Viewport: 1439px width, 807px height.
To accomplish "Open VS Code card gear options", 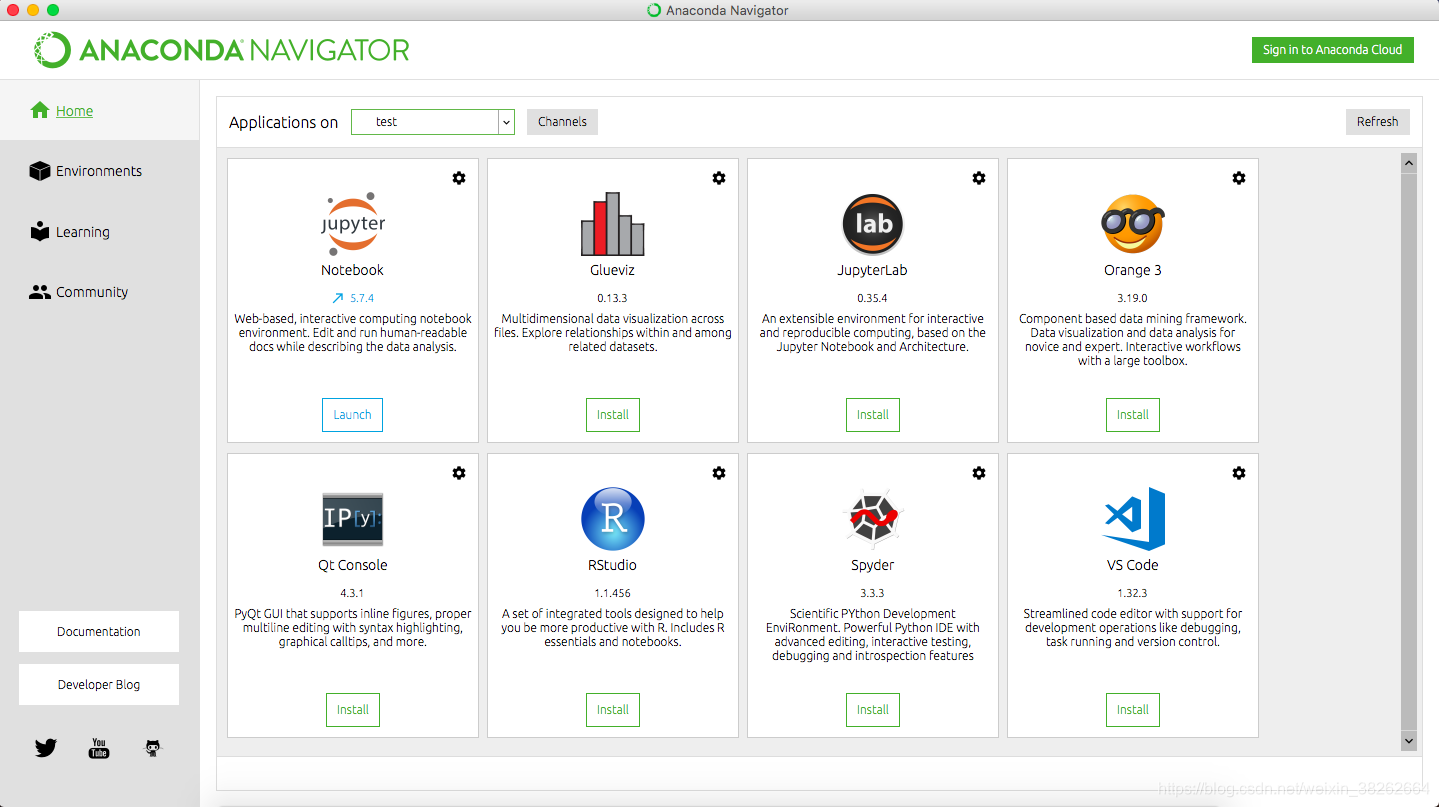I will tap(1239, 473).
